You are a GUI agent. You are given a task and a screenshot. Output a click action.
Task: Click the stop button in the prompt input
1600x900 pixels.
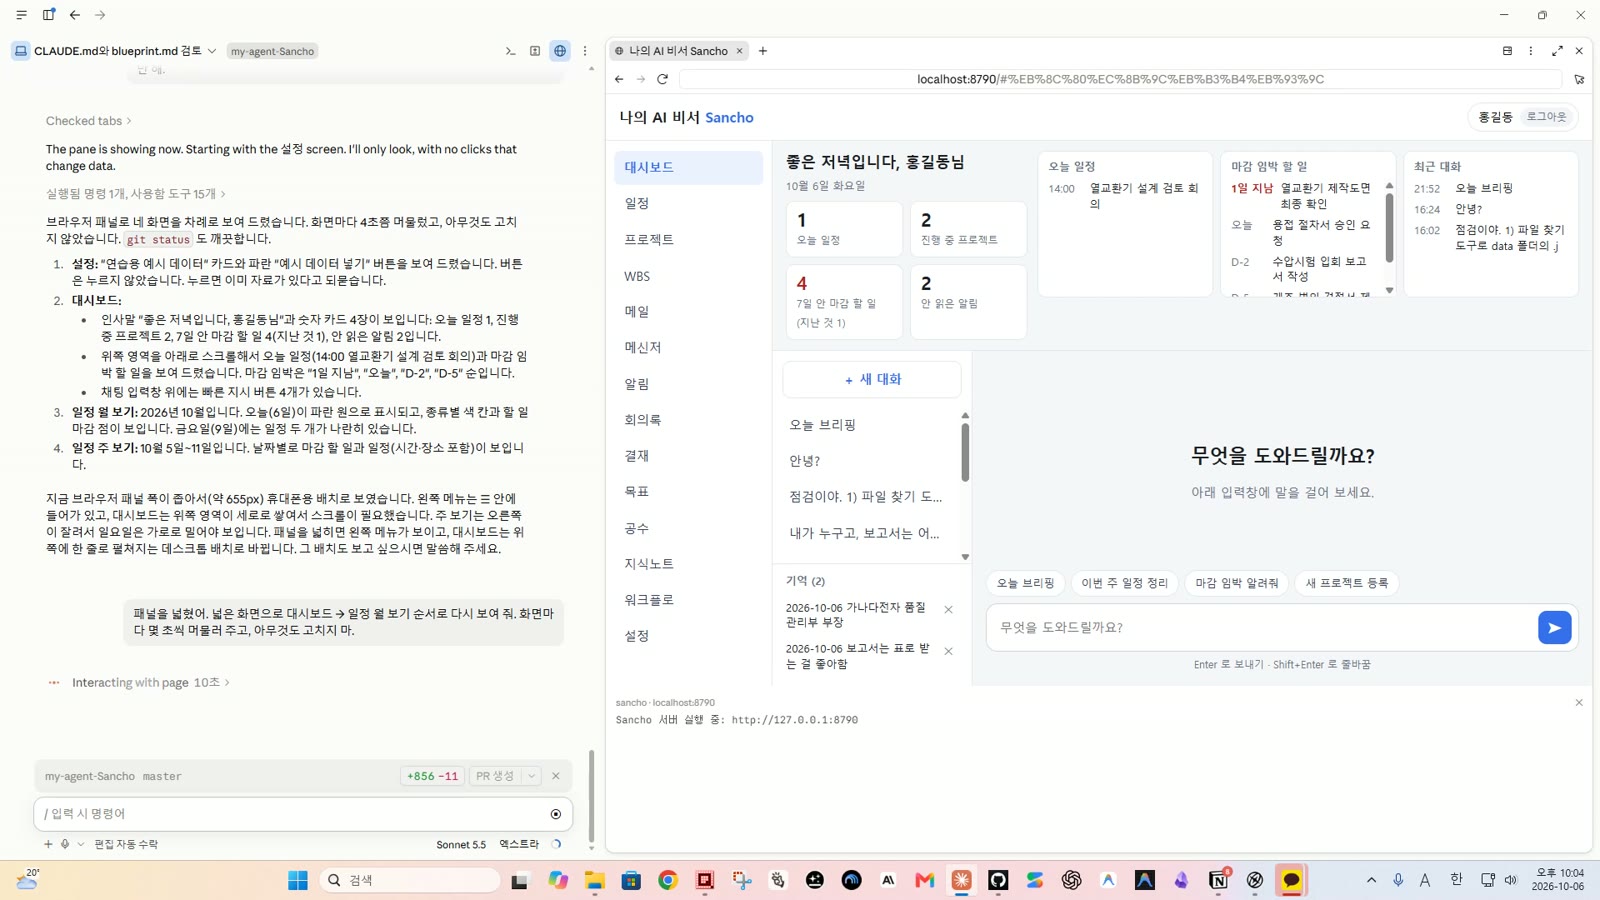[x=556, y=814]
